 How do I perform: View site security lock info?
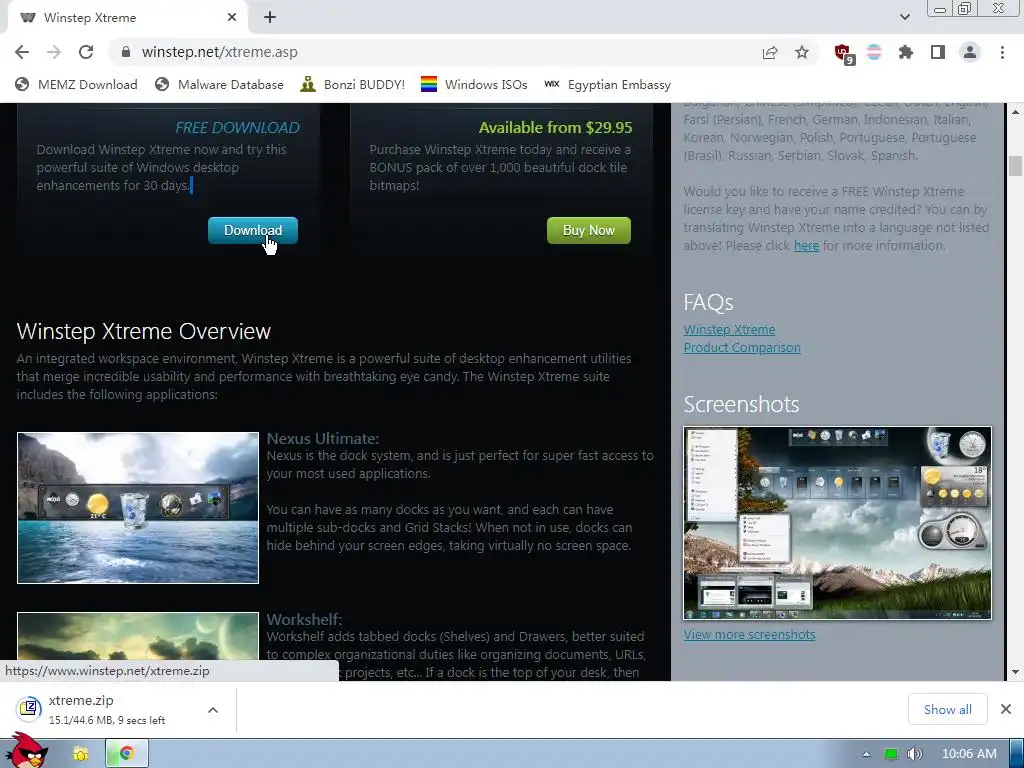126,52
